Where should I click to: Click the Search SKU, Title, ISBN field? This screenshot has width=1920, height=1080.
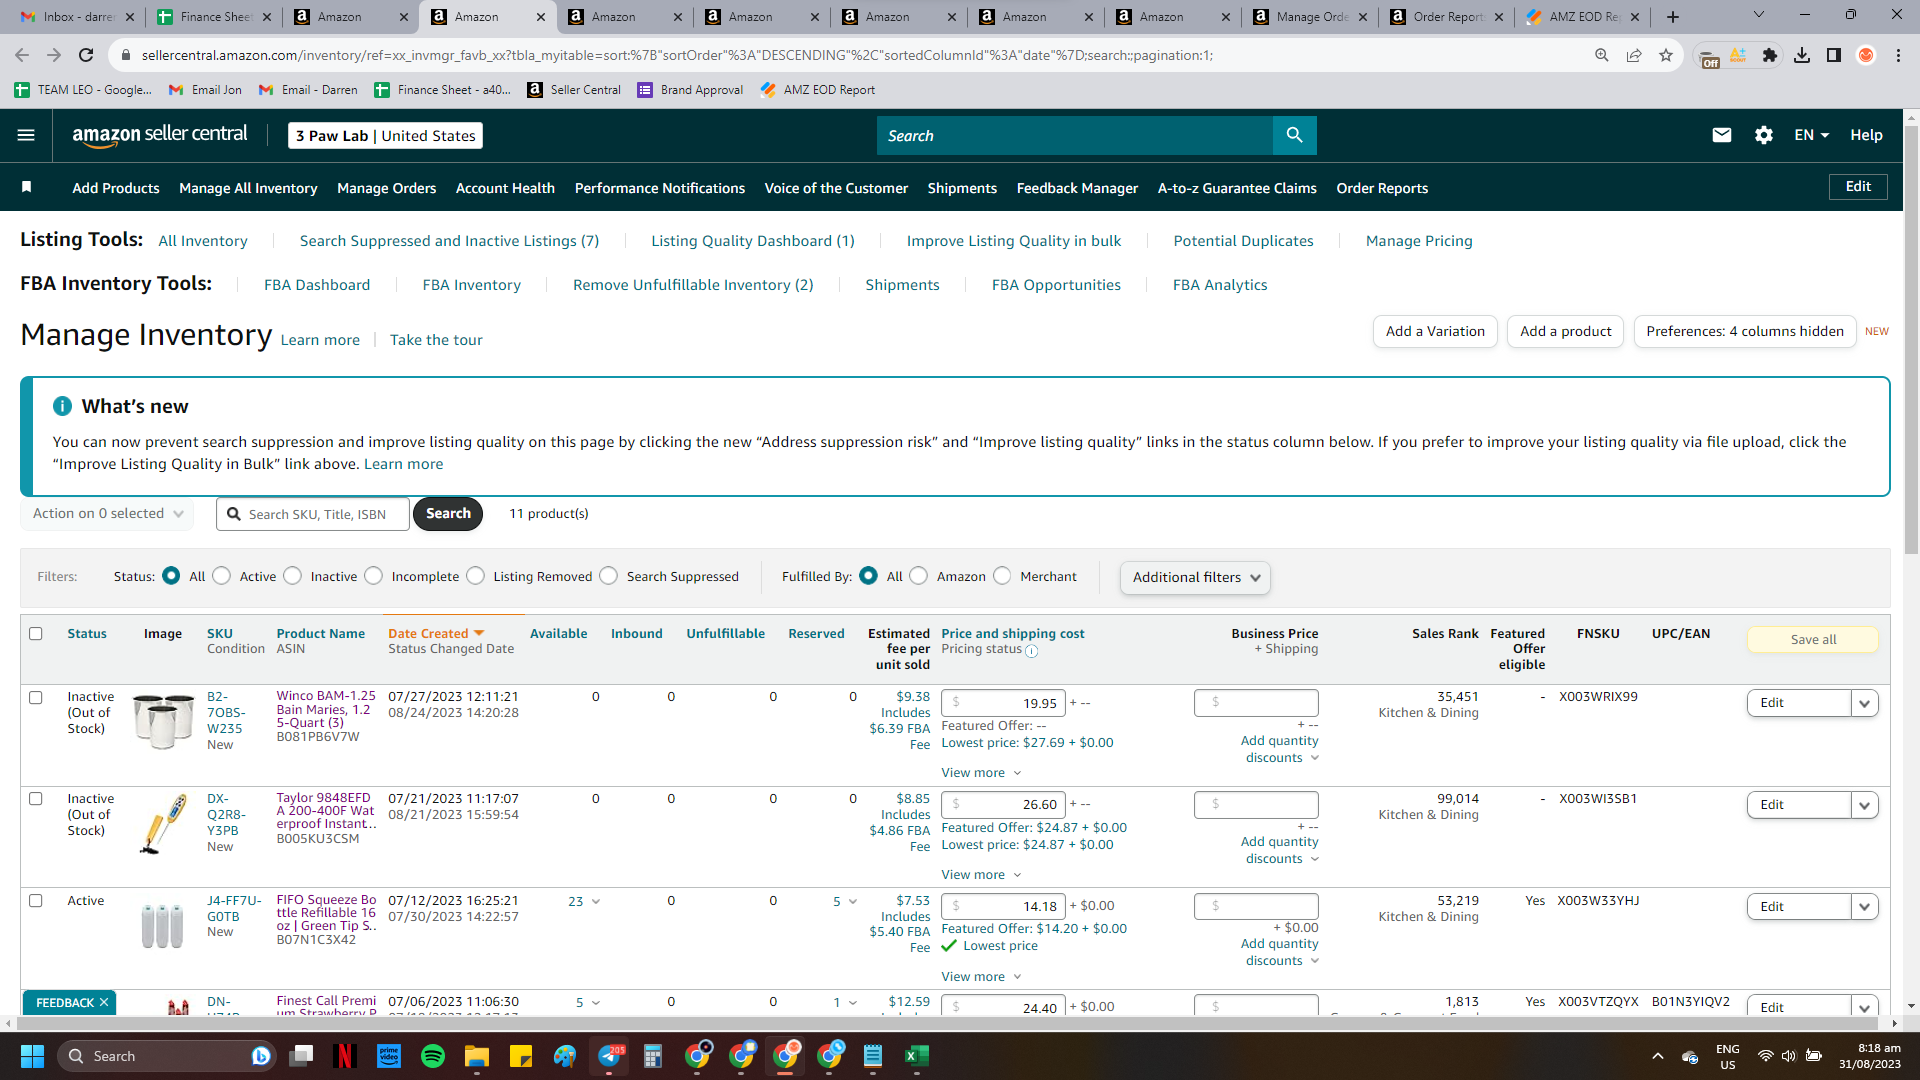[313, 514]
